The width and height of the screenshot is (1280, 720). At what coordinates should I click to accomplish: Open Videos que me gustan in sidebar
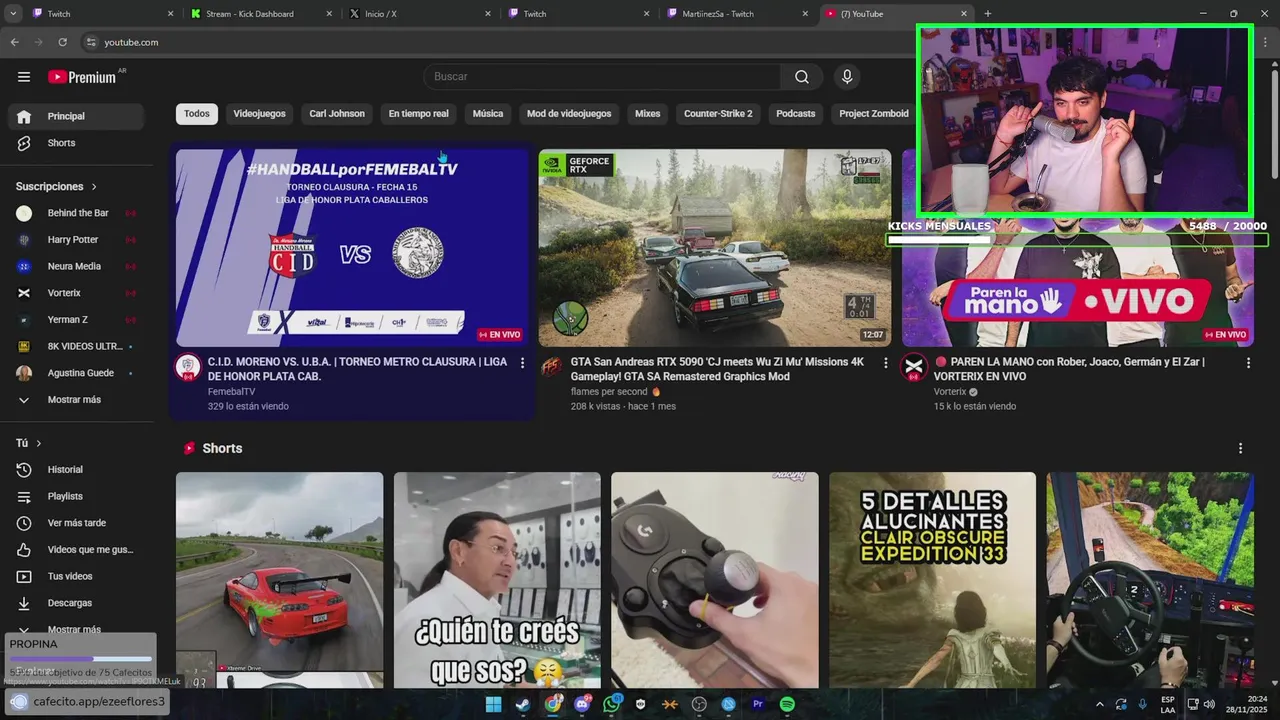[76, 550]
